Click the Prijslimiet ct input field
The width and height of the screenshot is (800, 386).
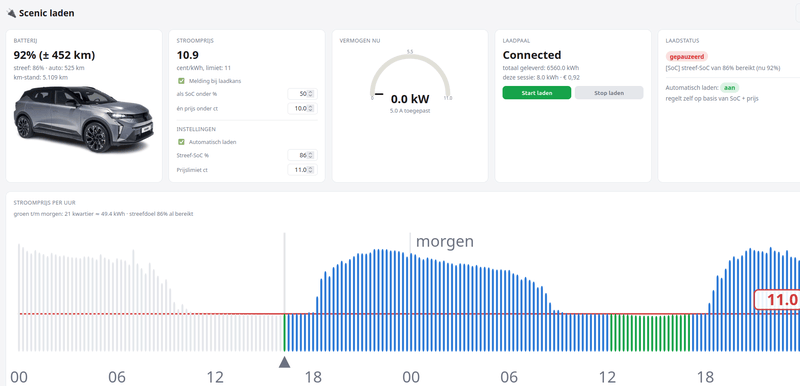coord(302,170)
